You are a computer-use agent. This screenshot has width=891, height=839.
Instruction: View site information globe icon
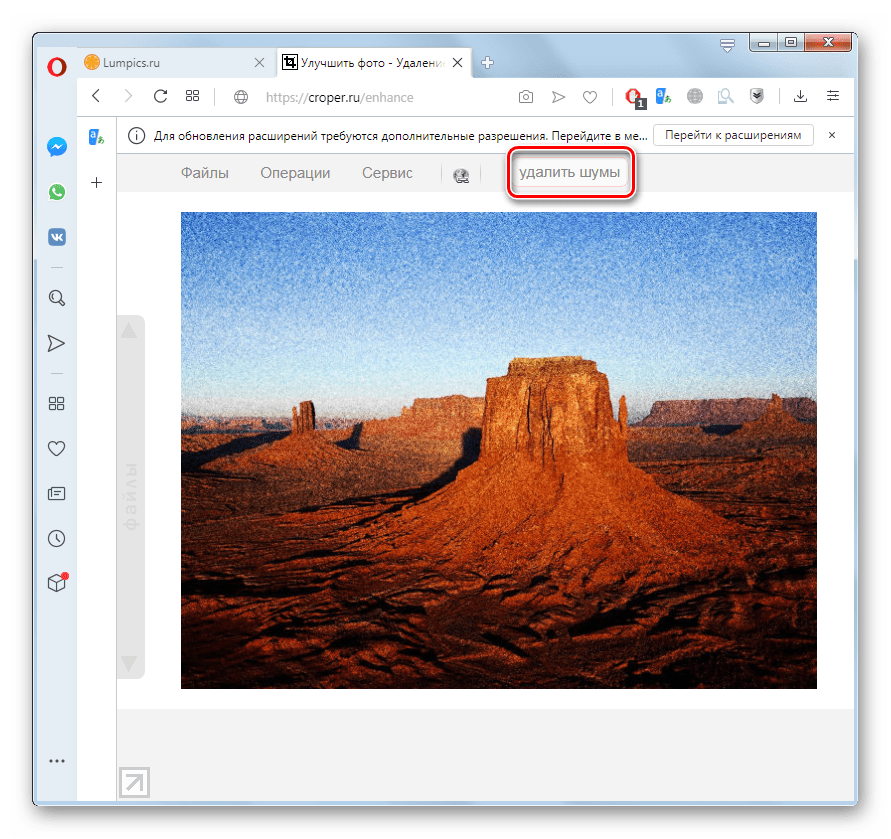click(241, 97)
